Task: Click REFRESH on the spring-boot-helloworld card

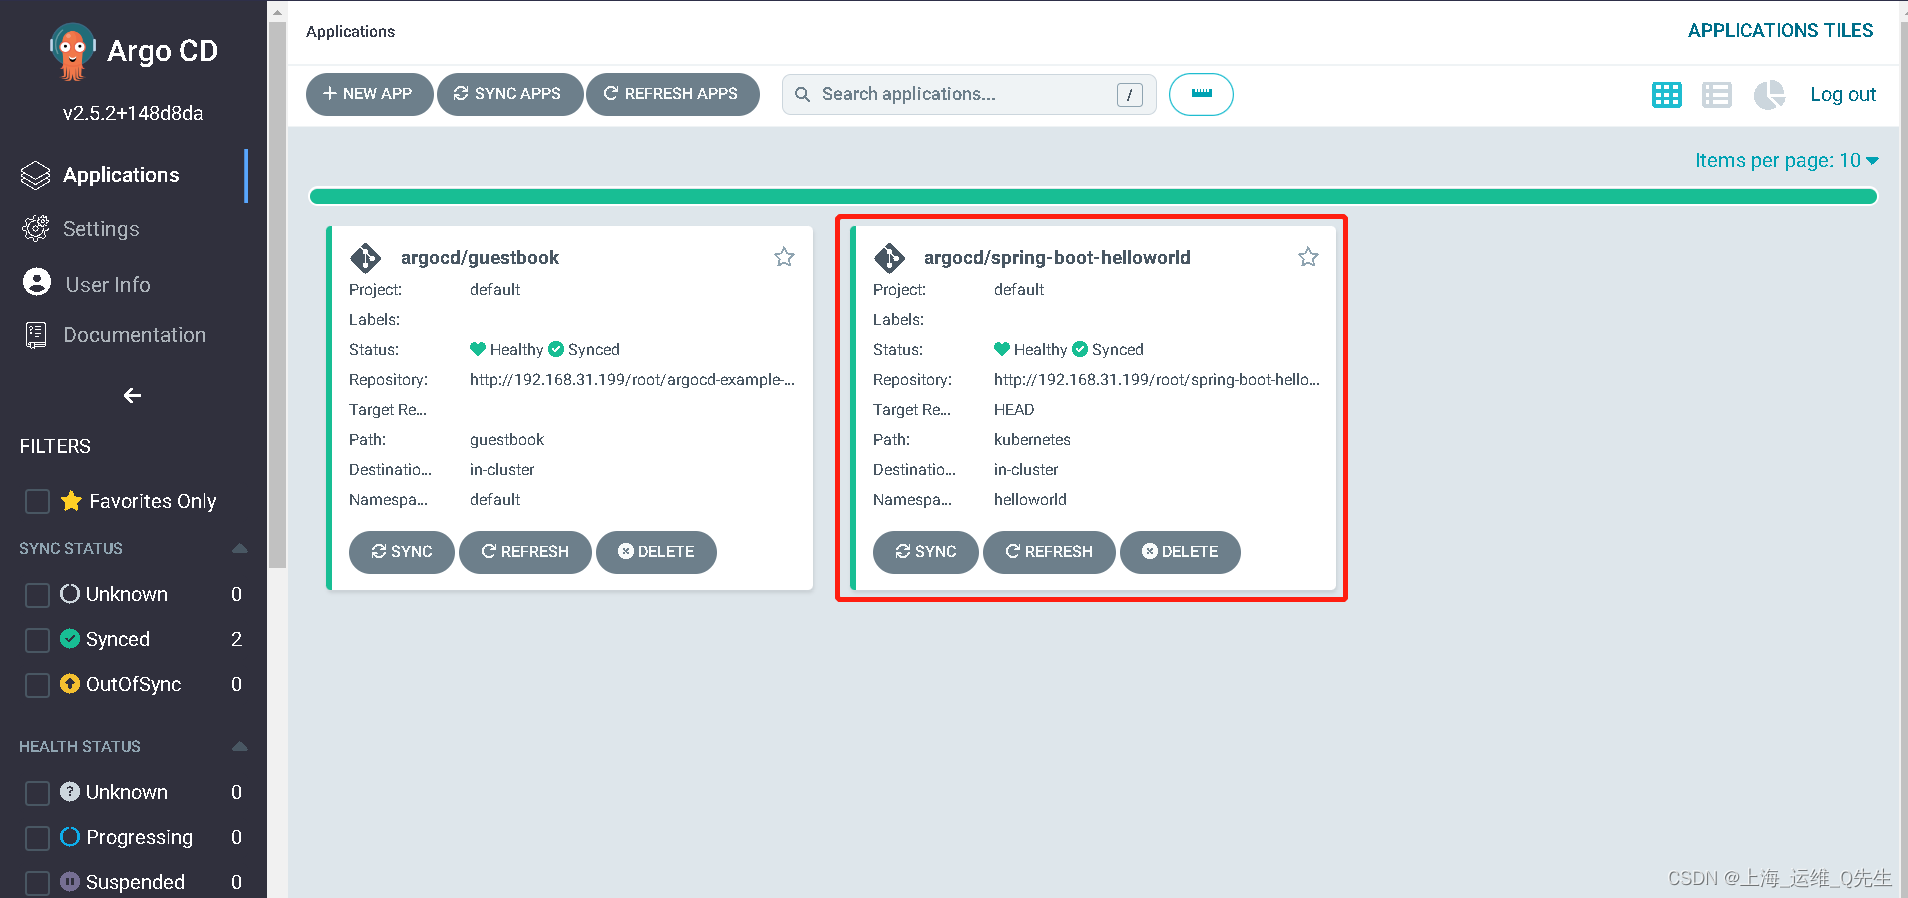Action: [1049, 552]
